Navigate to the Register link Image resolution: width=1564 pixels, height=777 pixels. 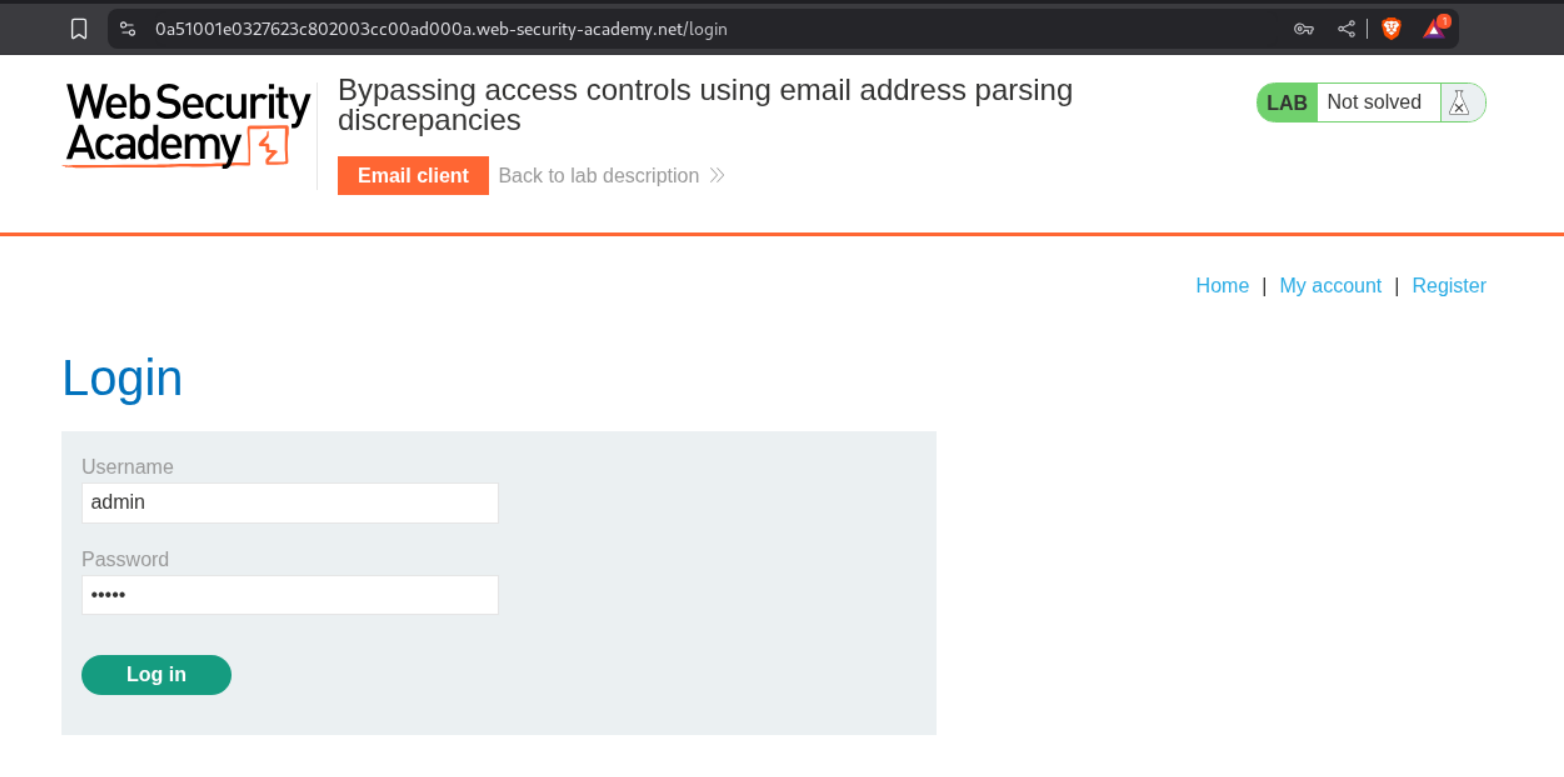click(x=1448, y=286)
